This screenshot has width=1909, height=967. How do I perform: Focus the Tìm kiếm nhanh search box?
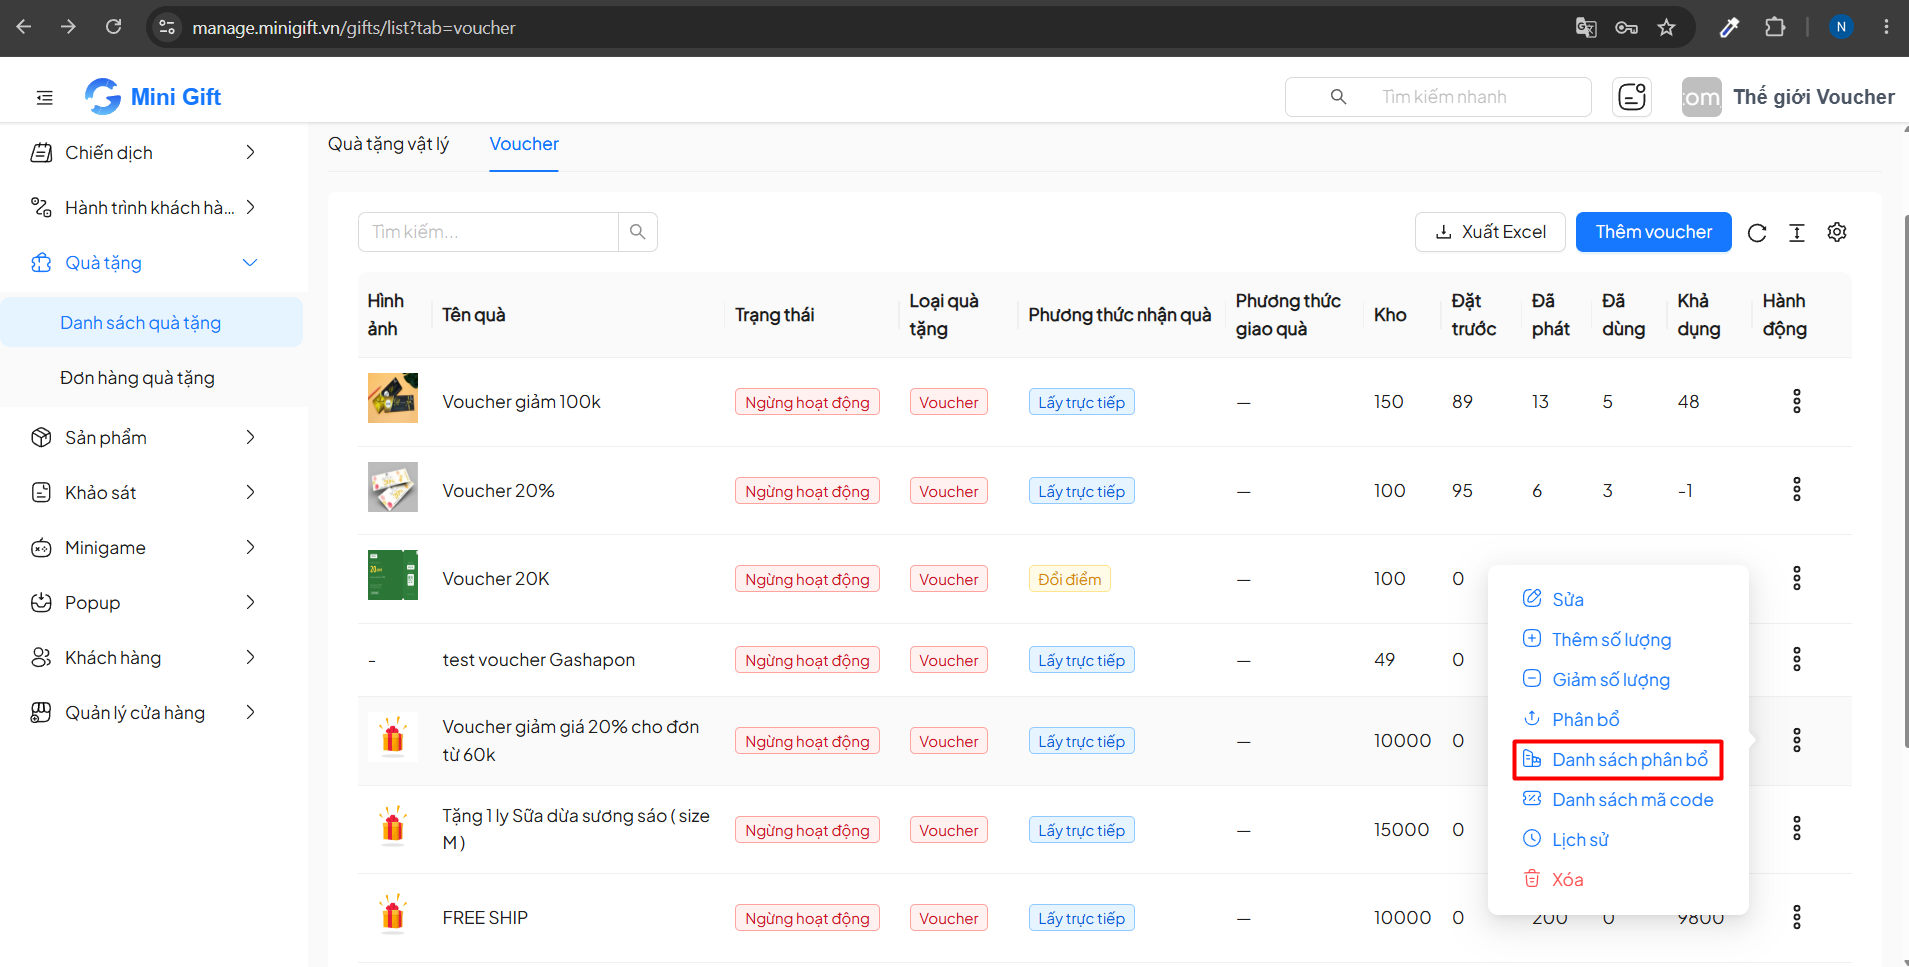[x=1438, y=97]
